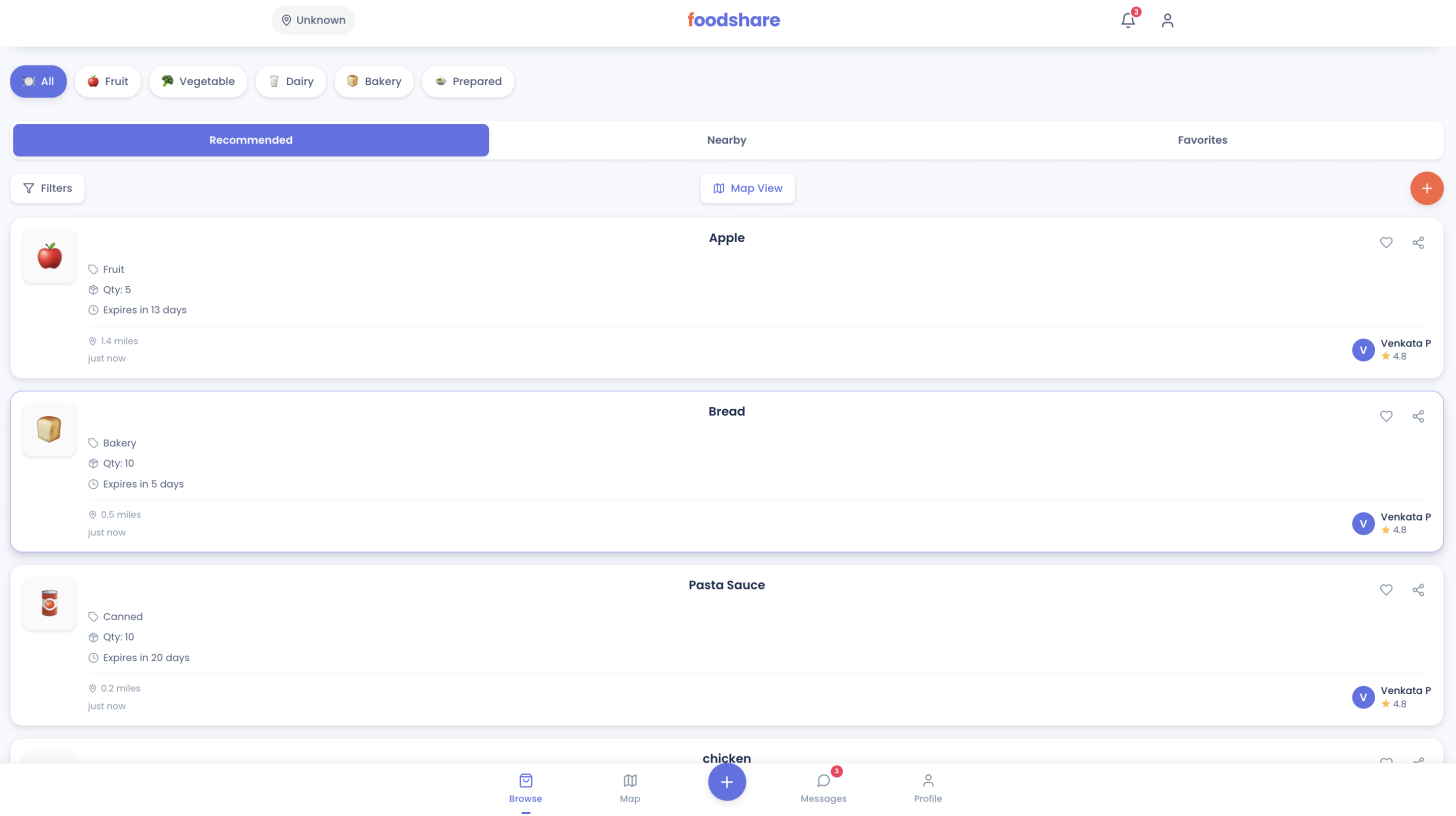Viewport: 1456px width, 816px height.
Task: Open Messages with 3 unread notifications
Action: point(823,787)
